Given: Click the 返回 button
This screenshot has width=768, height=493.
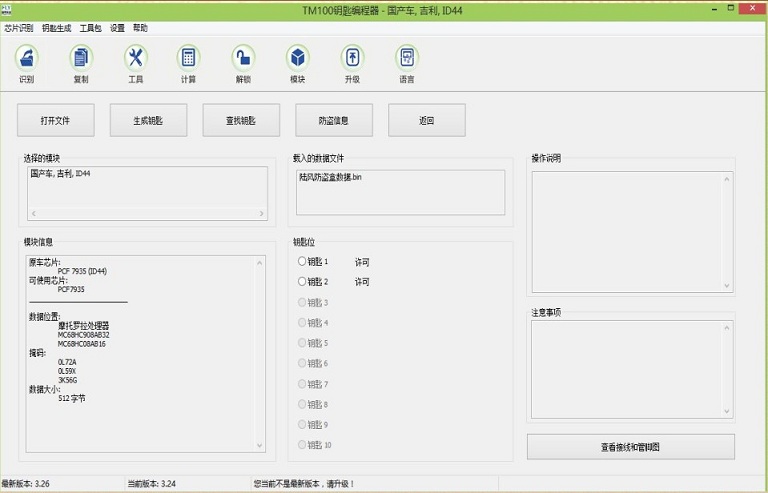Looking at the screenshot, I should coord(427,120).
